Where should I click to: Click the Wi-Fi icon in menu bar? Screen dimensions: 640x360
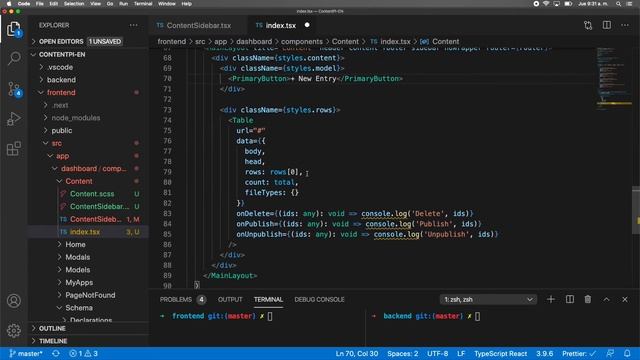click(x=546, y=4)
